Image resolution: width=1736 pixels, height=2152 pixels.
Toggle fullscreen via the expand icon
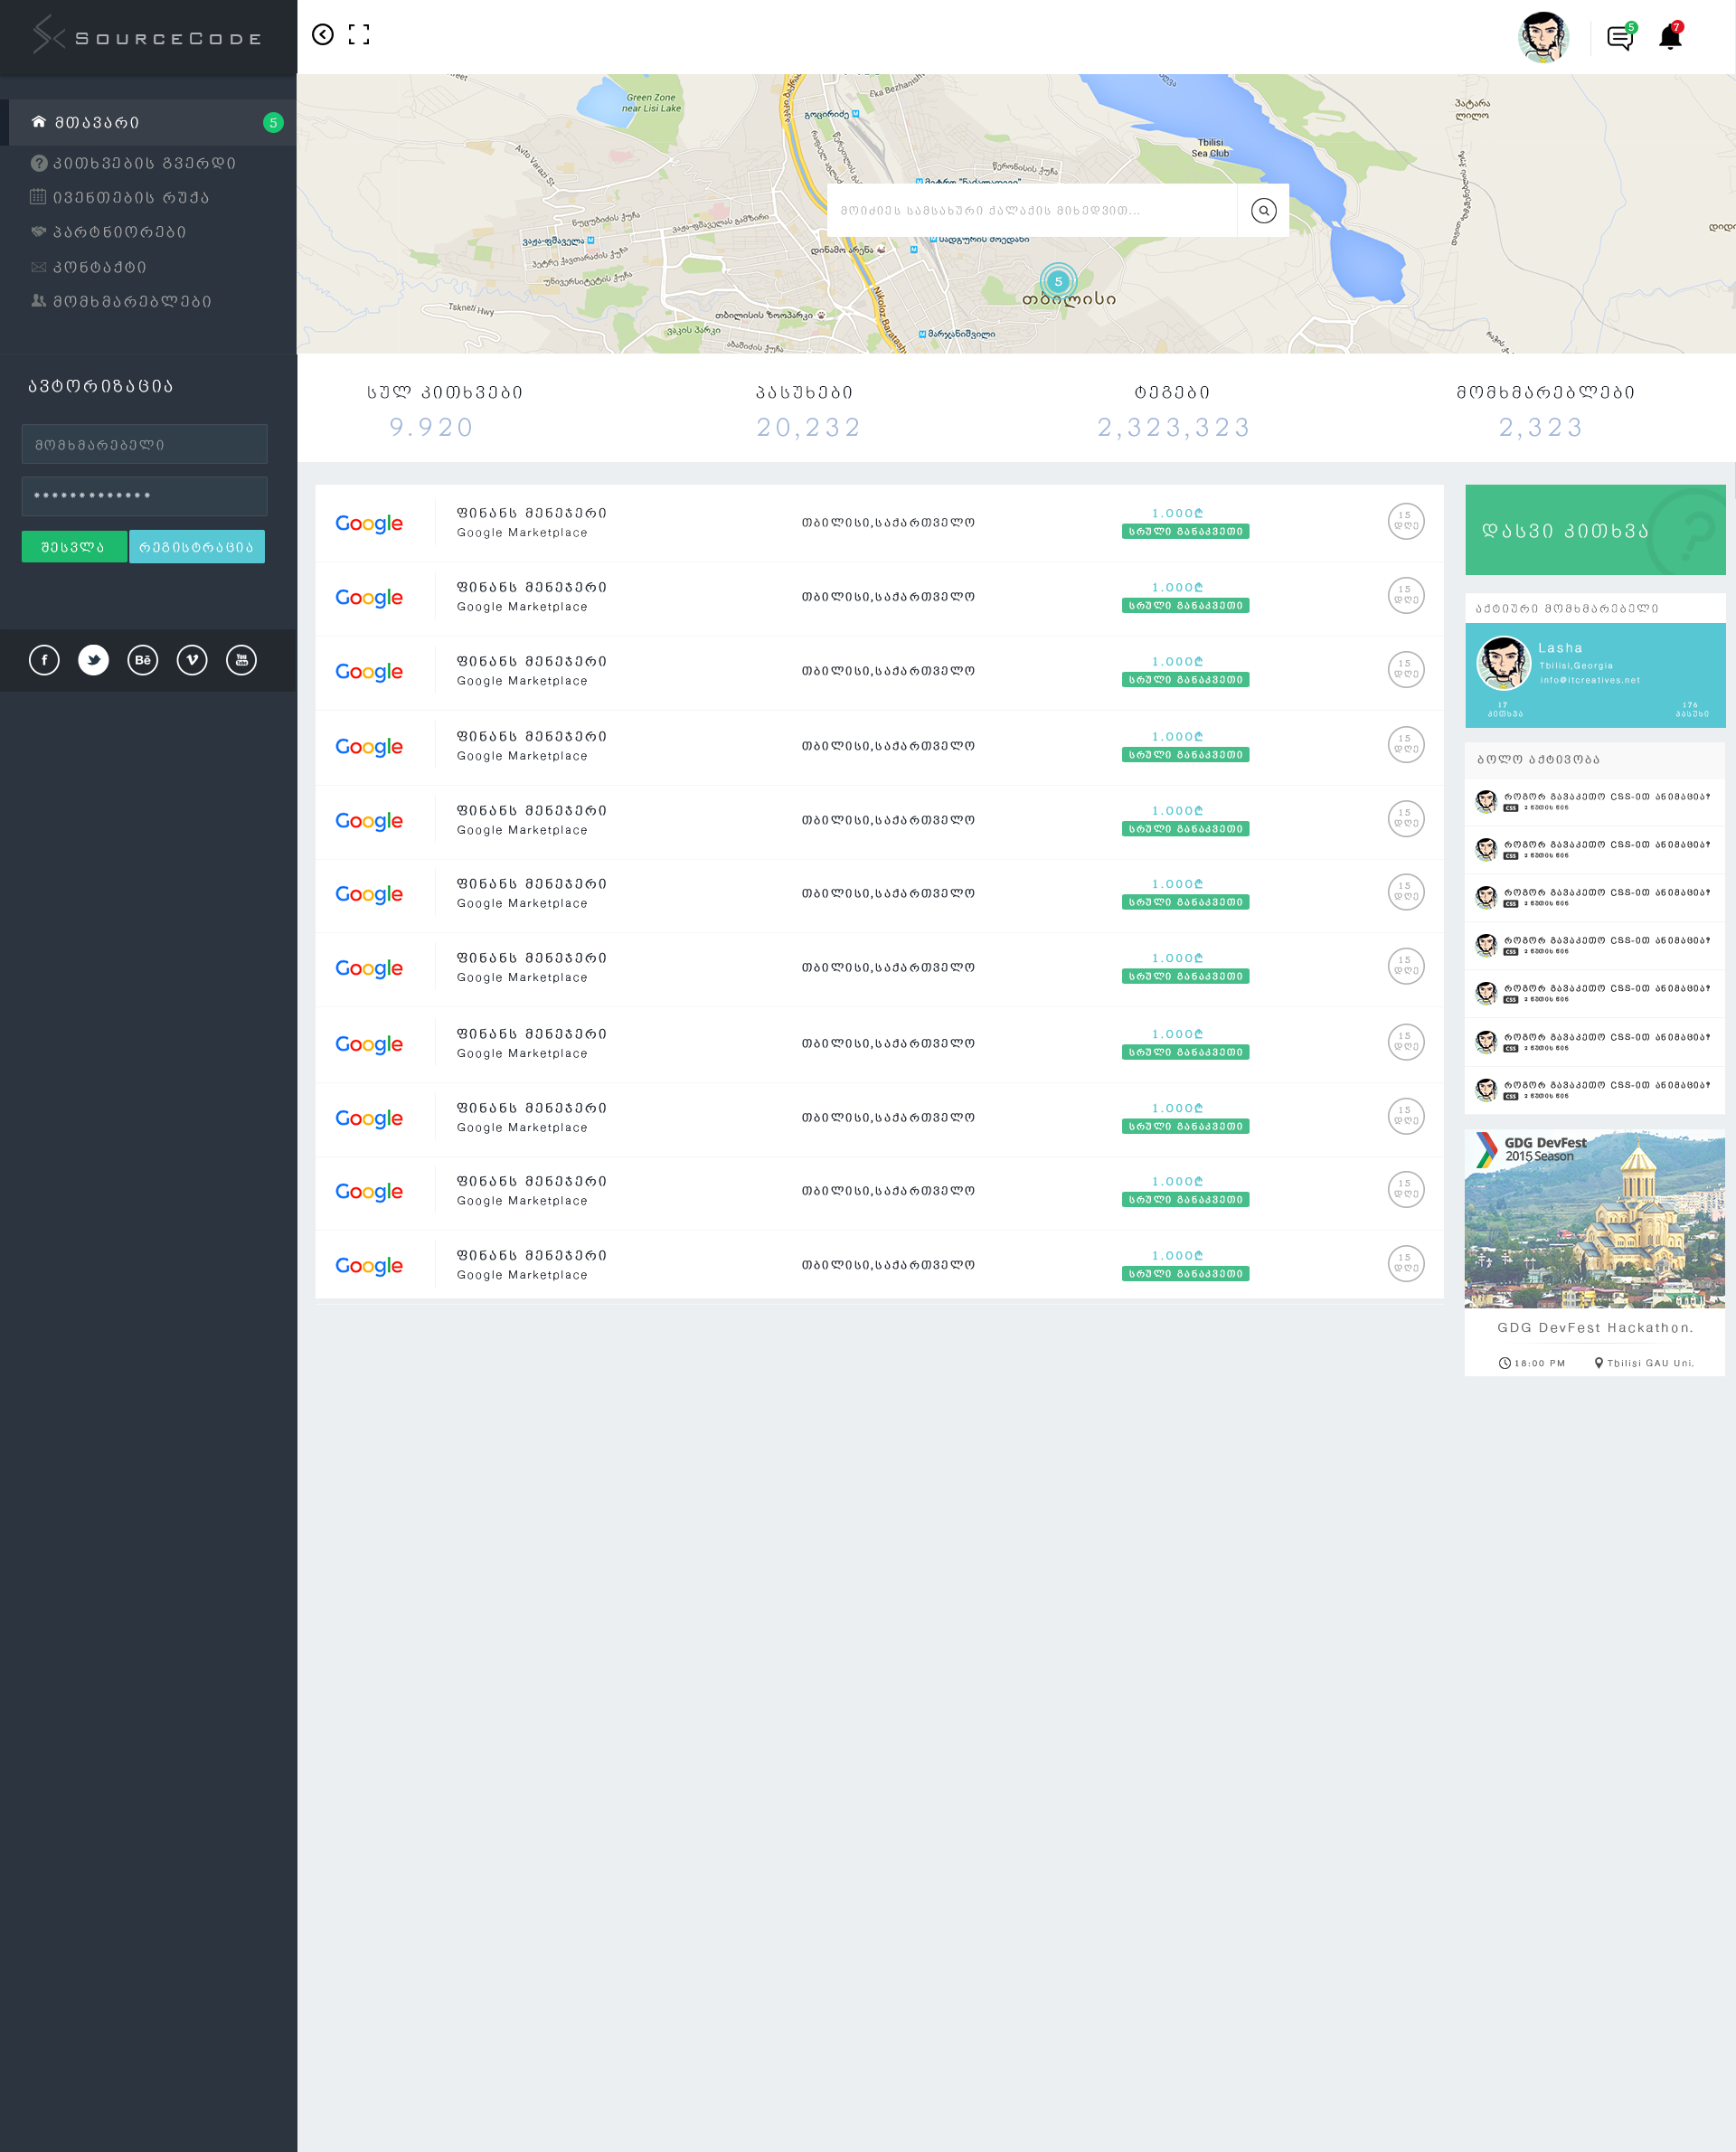(359, 35)
